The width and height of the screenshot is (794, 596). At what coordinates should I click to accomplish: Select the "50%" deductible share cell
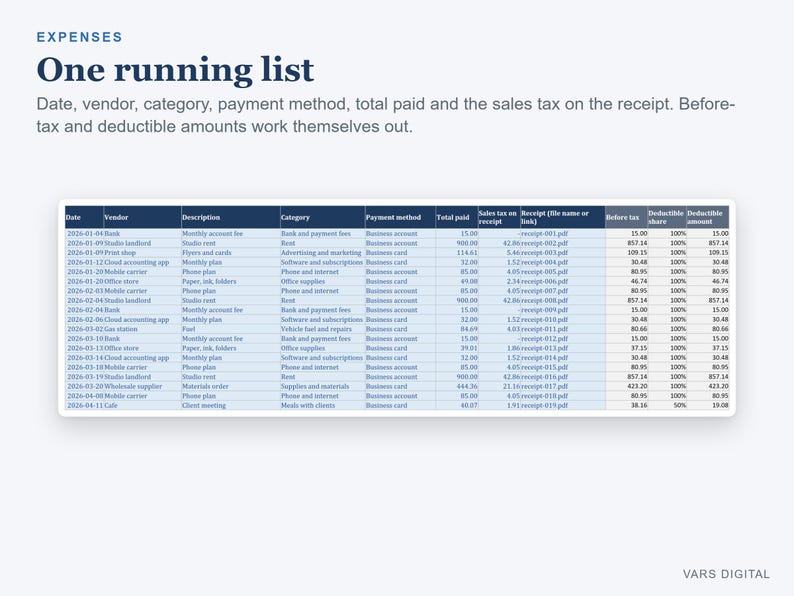(x=666, y=405)
